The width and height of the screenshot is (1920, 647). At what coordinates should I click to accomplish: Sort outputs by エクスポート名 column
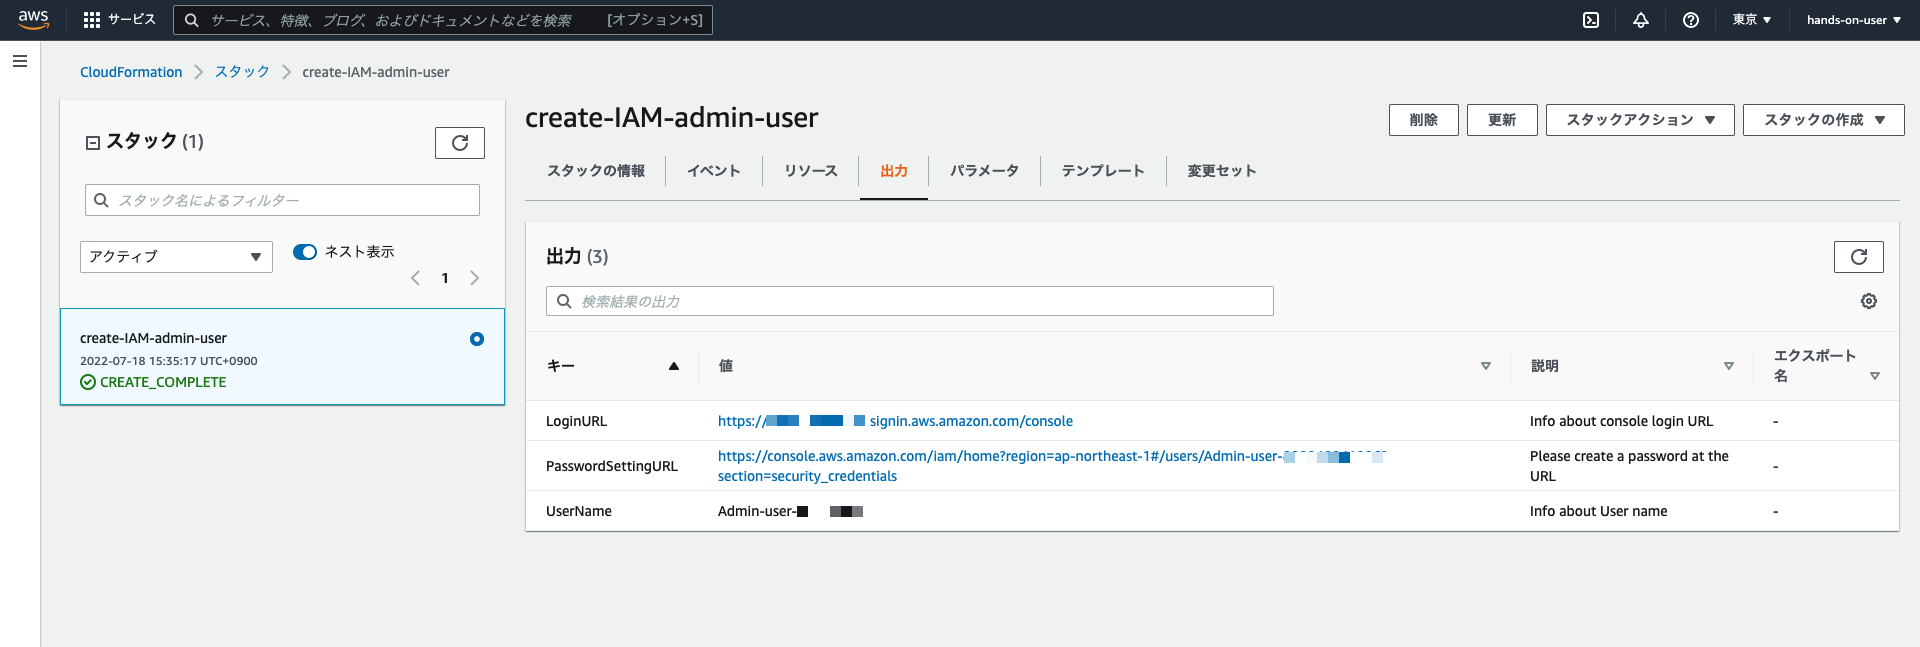click(1875, 376)
